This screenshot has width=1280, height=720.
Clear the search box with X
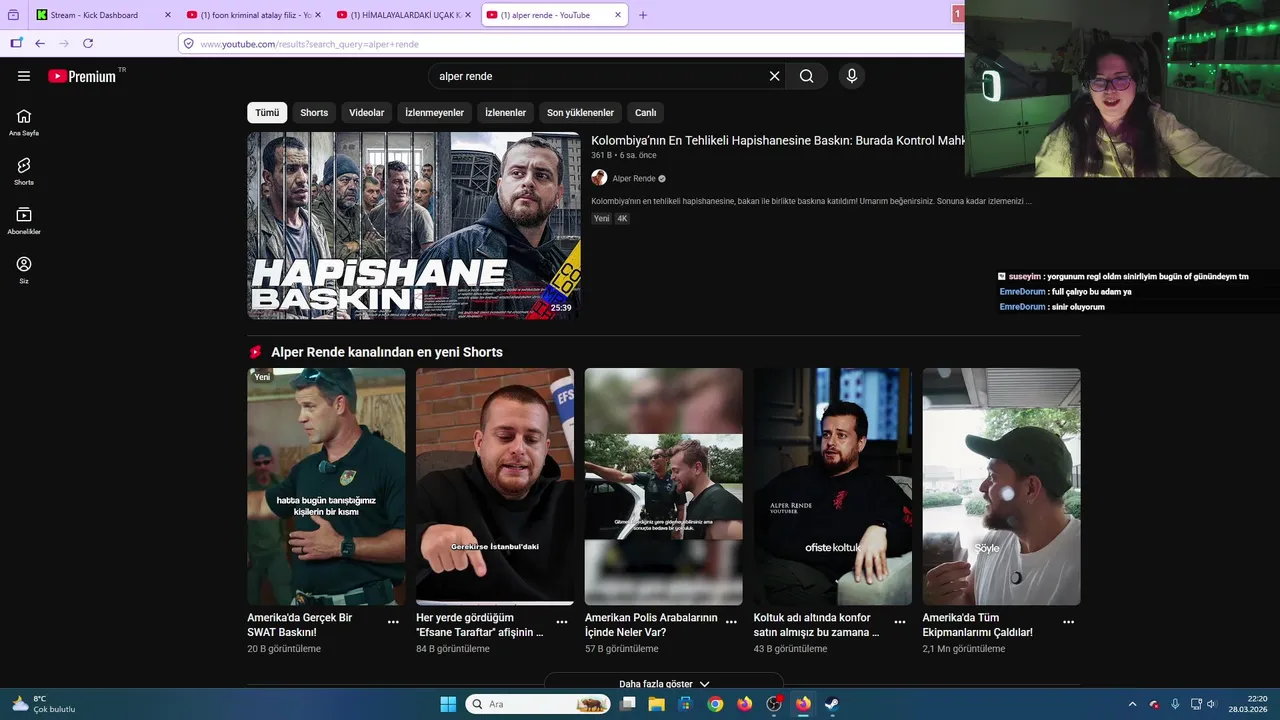pyautogui.click(x=774, y=76)
